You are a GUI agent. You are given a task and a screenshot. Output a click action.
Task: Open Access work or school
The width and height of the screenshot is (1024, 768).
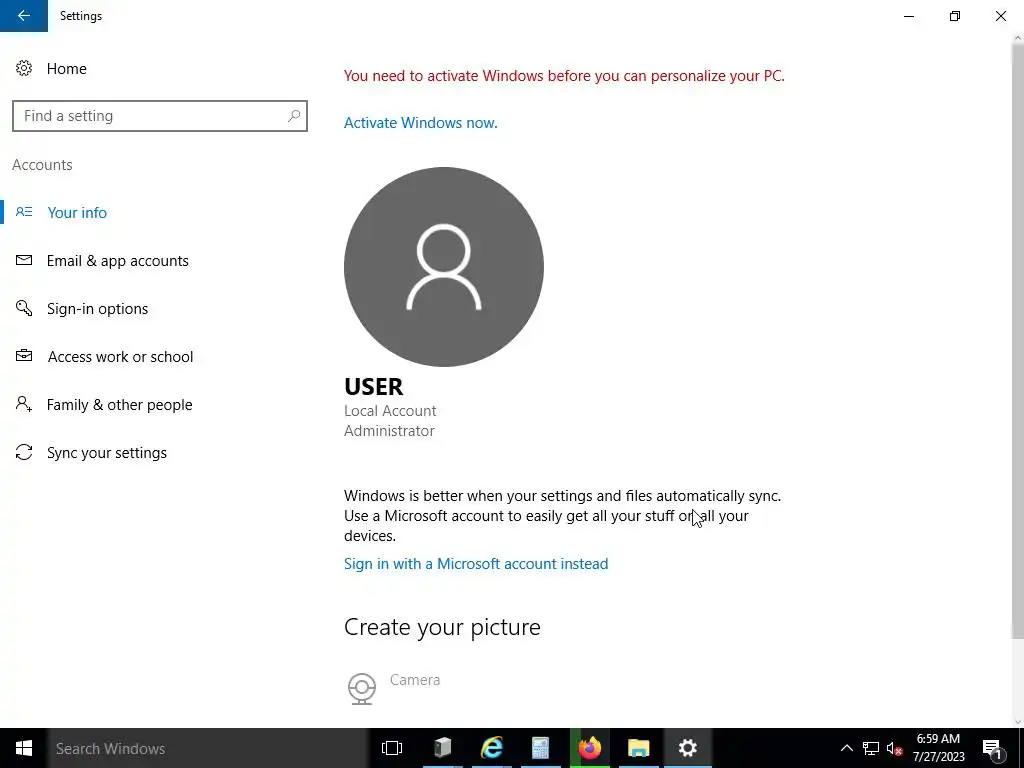pyautogui.click(x=120, y=357)
